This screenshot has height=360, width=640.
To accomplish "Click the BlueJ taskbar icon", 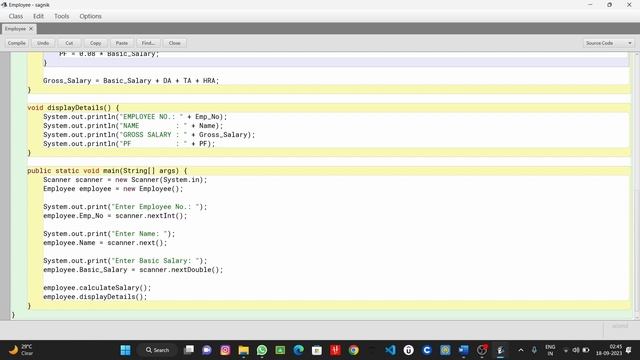I will (x=500, y=350).
